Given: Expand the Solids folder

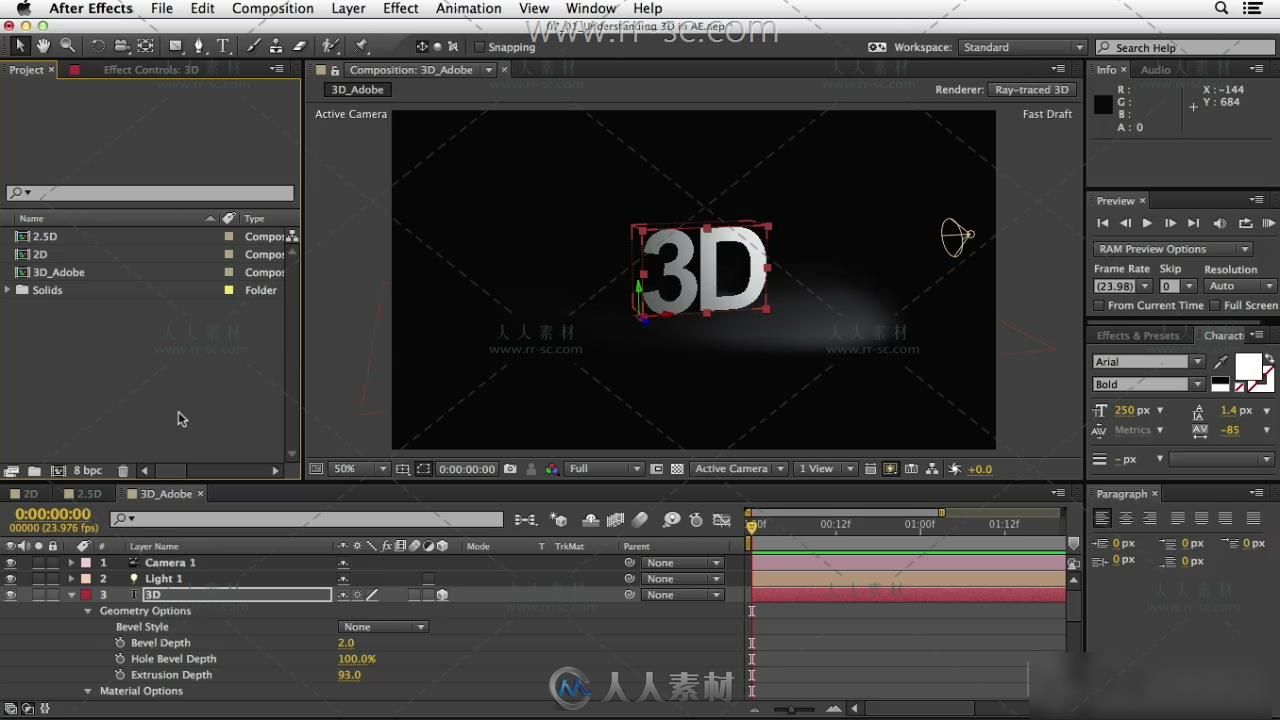Looking at the screenshot, I should pos(8,290).
